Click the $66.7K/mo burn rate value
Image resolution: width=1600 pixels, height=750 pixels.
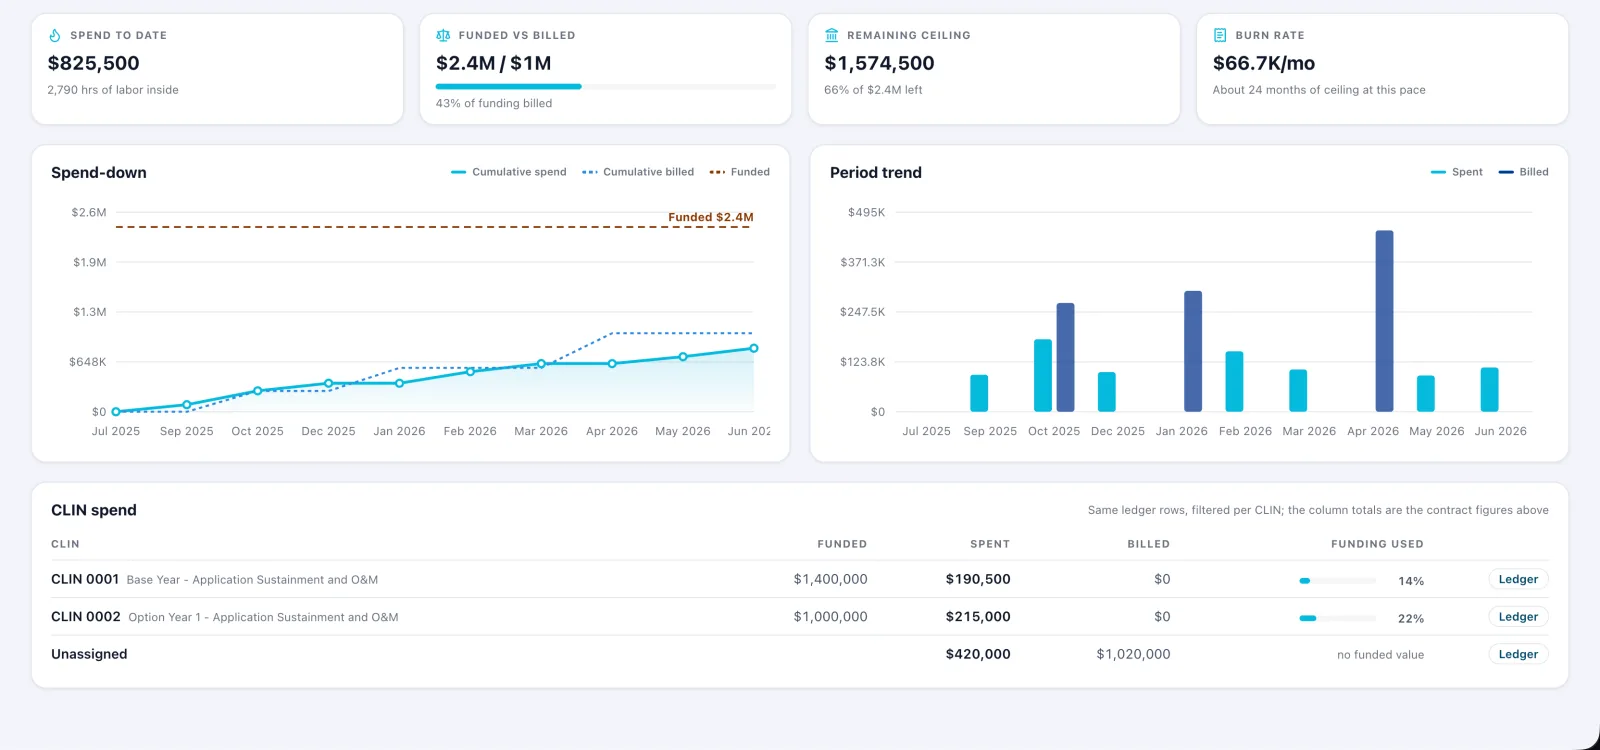pos(1264,63)
